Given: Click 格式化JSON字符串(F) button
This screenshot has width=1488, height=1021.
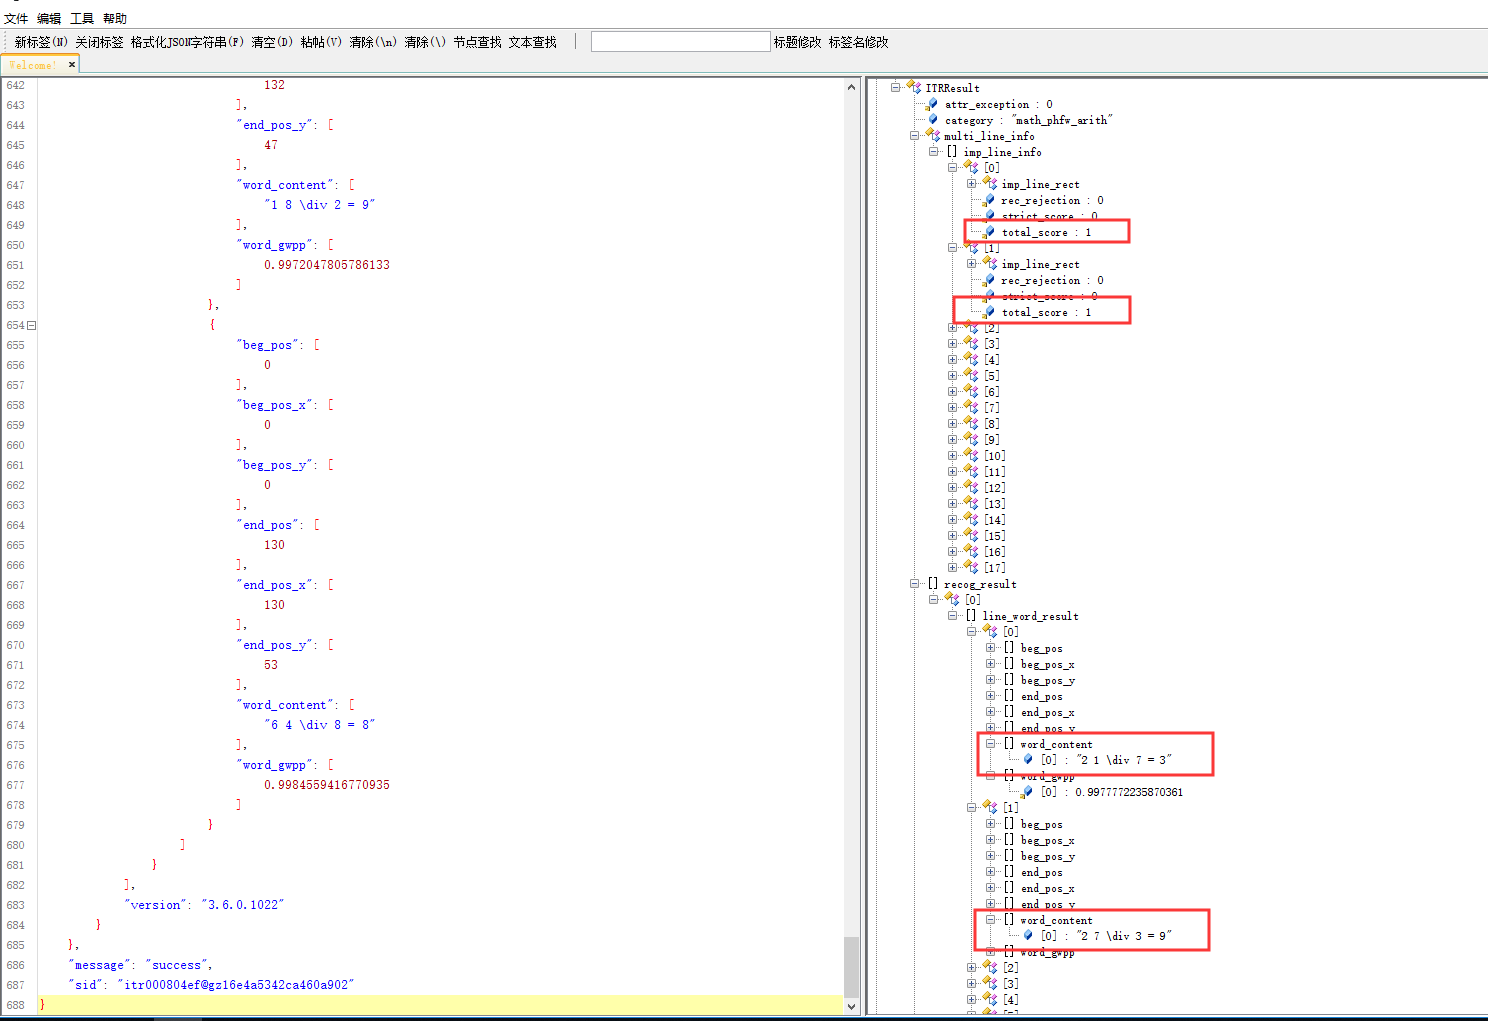Looking at the screenshot, I should (x=187, y=42).
